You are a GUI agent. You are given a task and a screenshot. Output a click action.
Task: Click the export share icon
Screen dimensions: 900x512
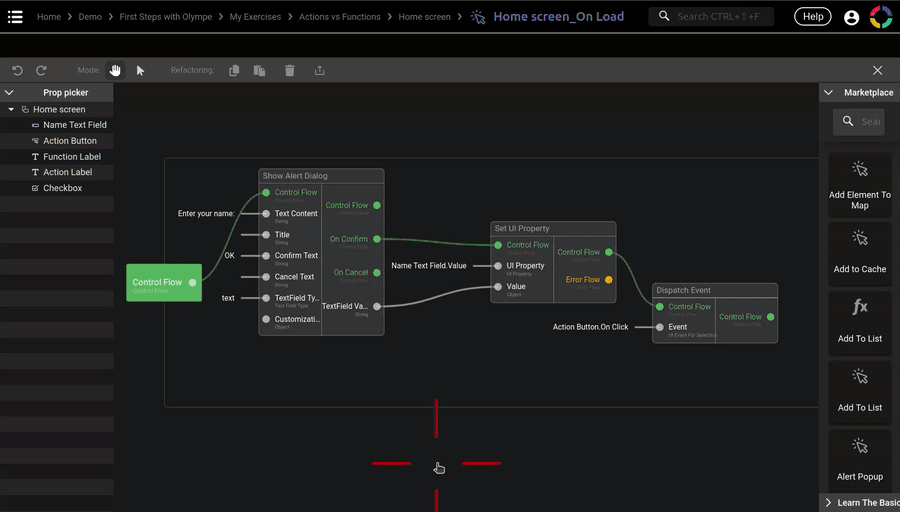(320, 71)
